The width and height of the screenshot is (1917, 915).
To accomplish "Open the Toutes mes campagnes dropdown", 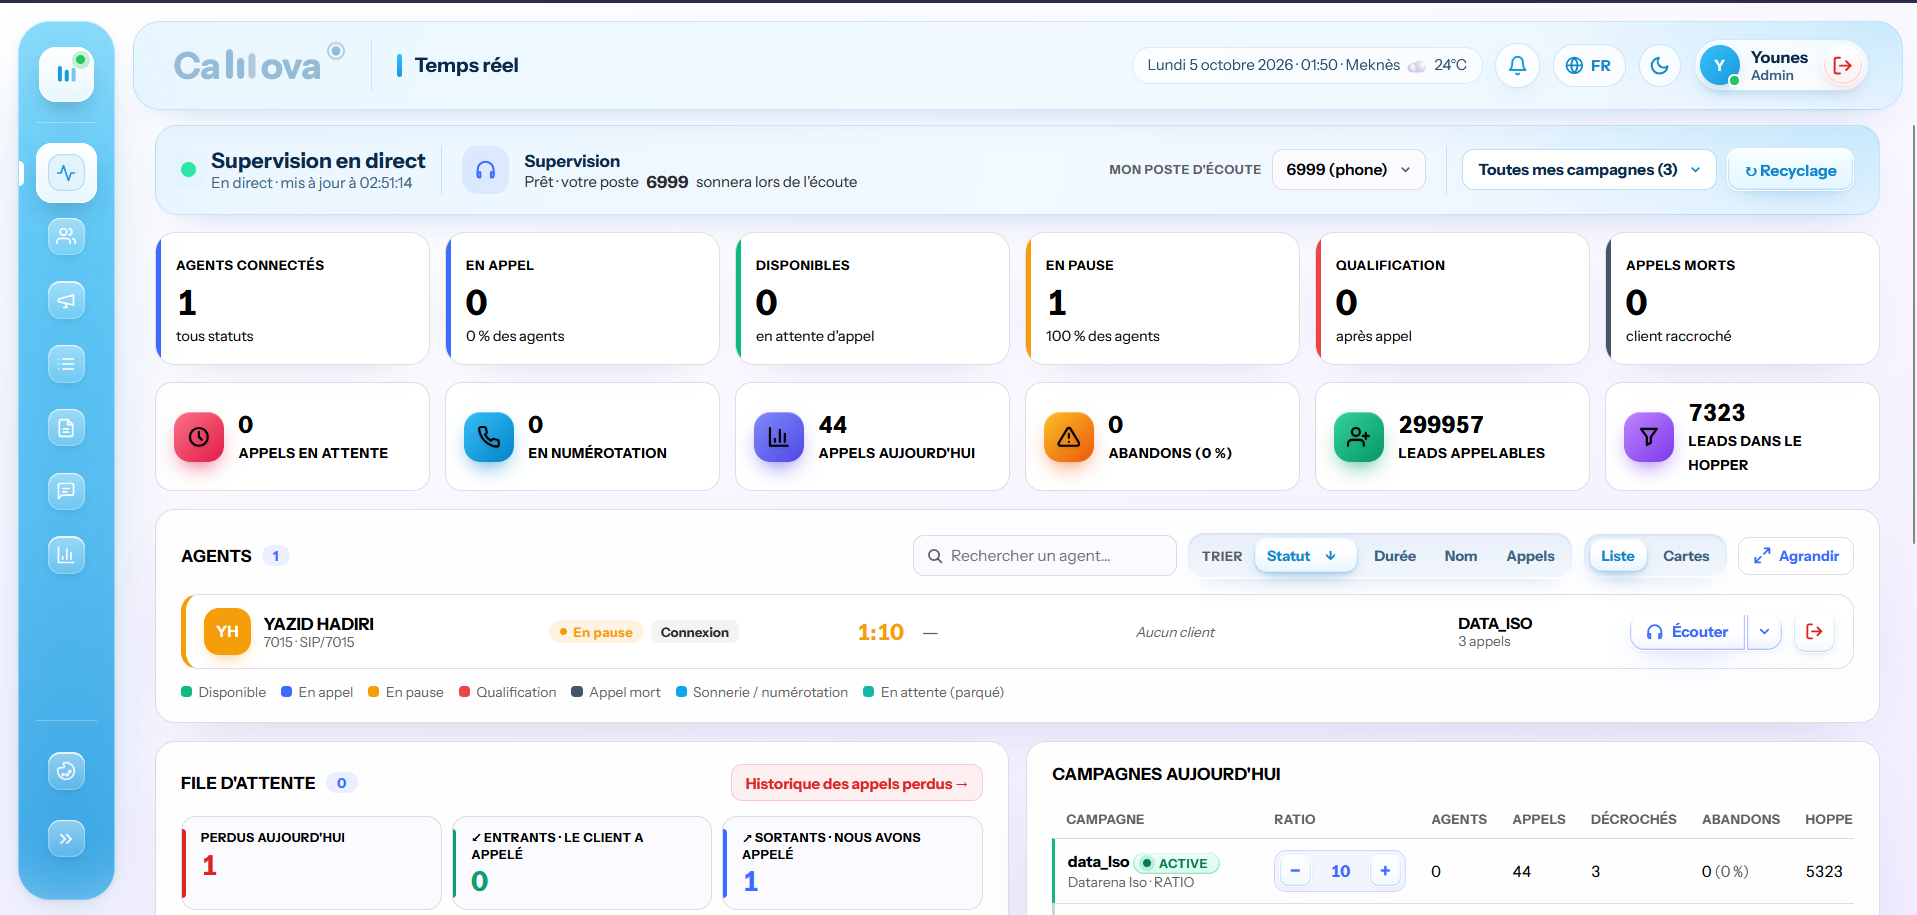I will (x=1588, y=170).
